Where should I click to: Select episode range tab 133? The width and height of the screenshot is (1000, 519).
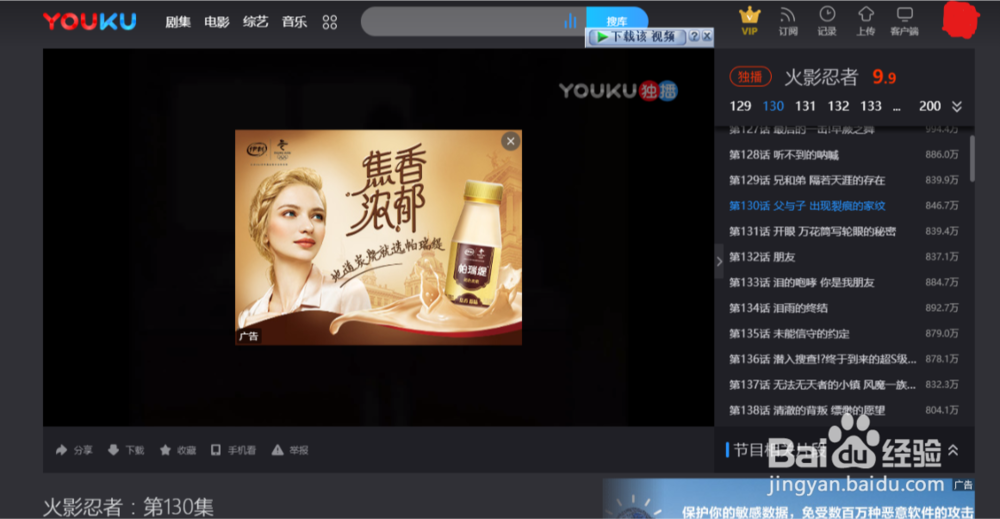871,106
